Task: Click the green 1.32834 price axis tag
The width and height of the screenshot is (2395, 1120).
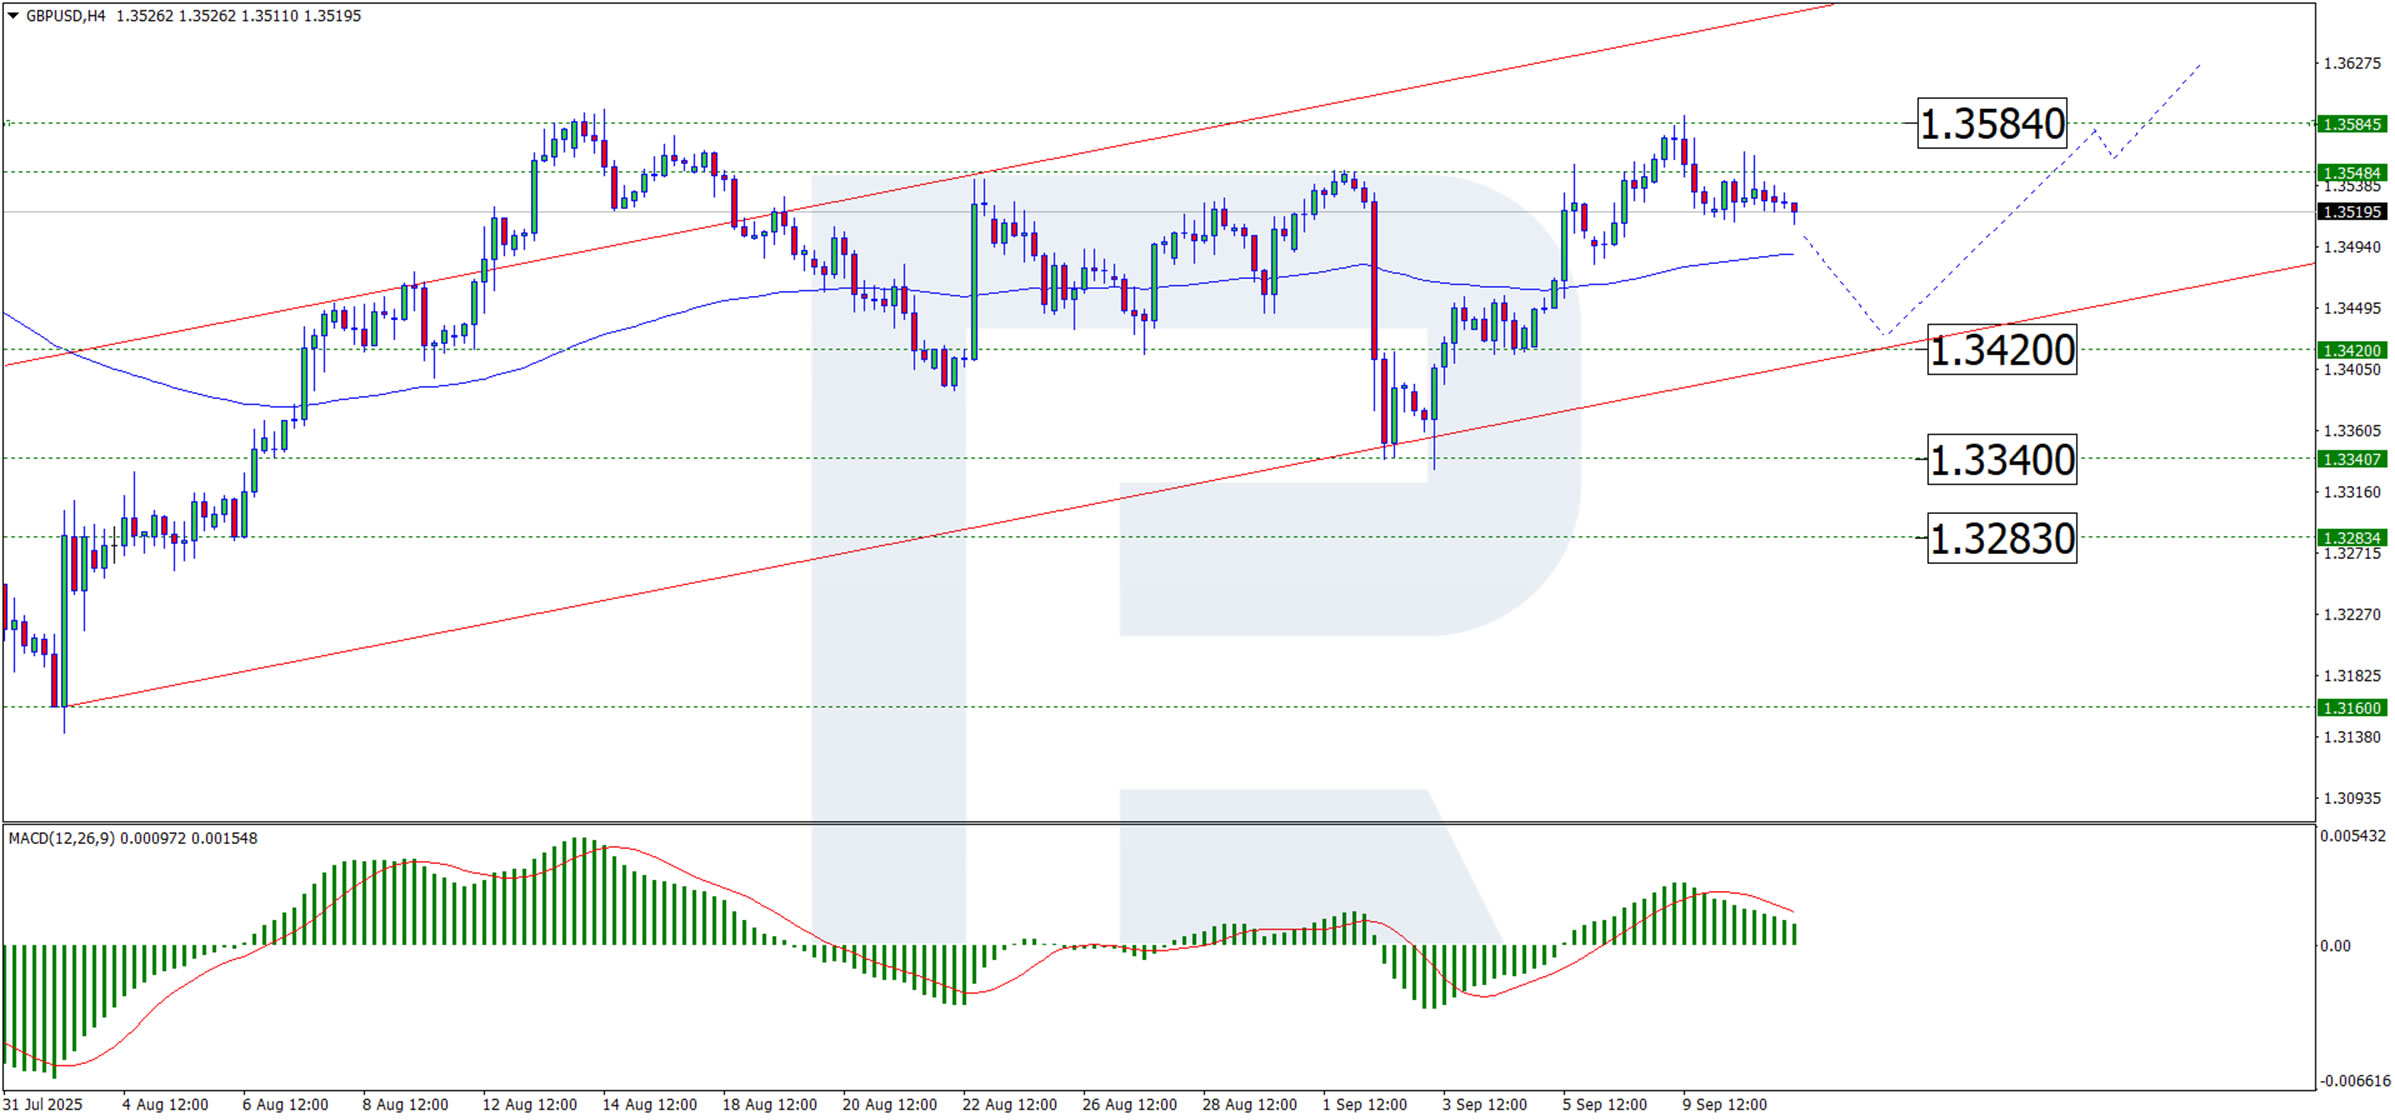Action: 2351,538
